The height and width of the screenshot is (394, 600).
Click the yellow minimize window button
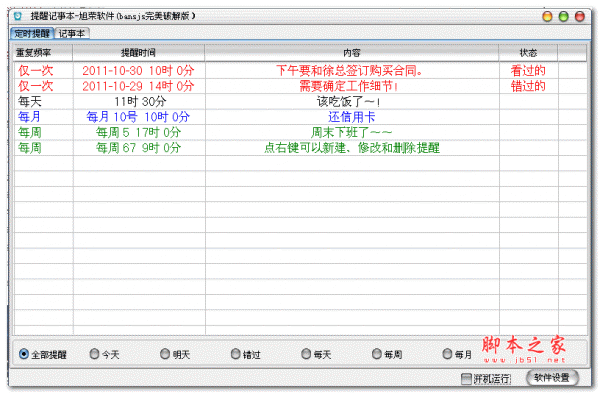pyautogui.click(x=548, y=16)
